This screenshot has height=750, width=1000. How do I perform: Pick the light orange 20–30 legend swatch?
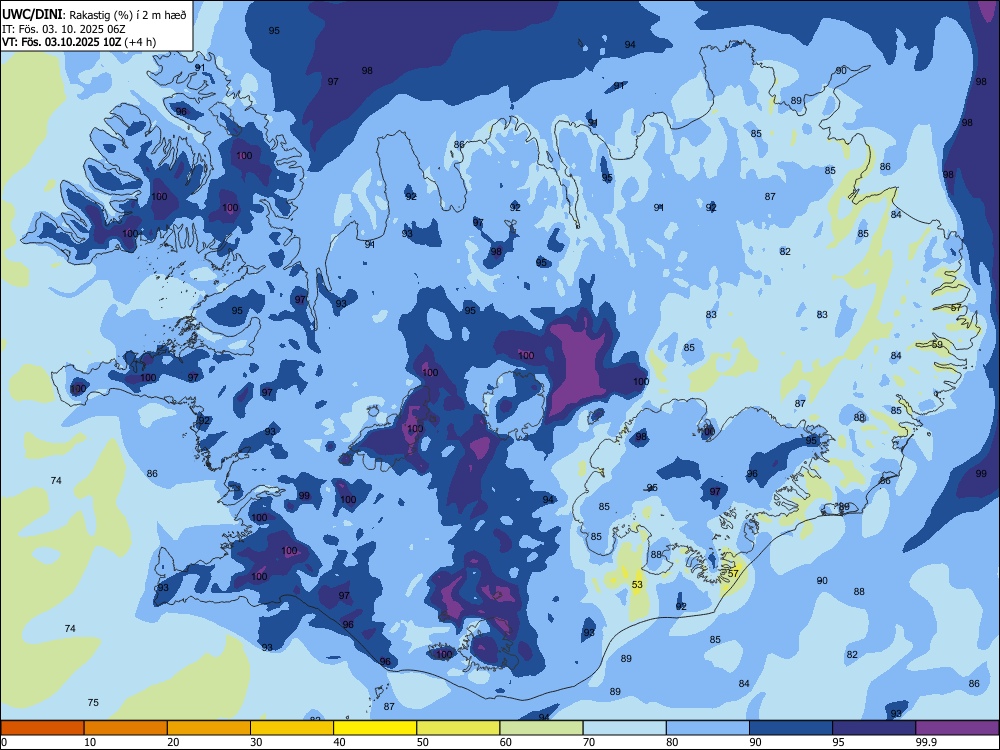[x=209, y=728]
